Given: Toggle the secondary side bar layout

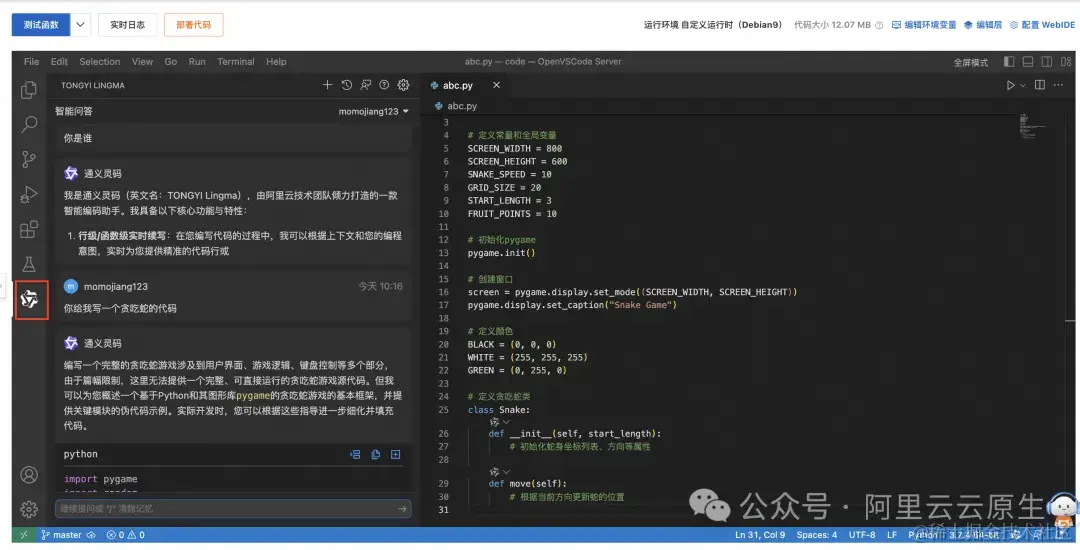Looking at the screenshot, I should [x=1046, y=62].
